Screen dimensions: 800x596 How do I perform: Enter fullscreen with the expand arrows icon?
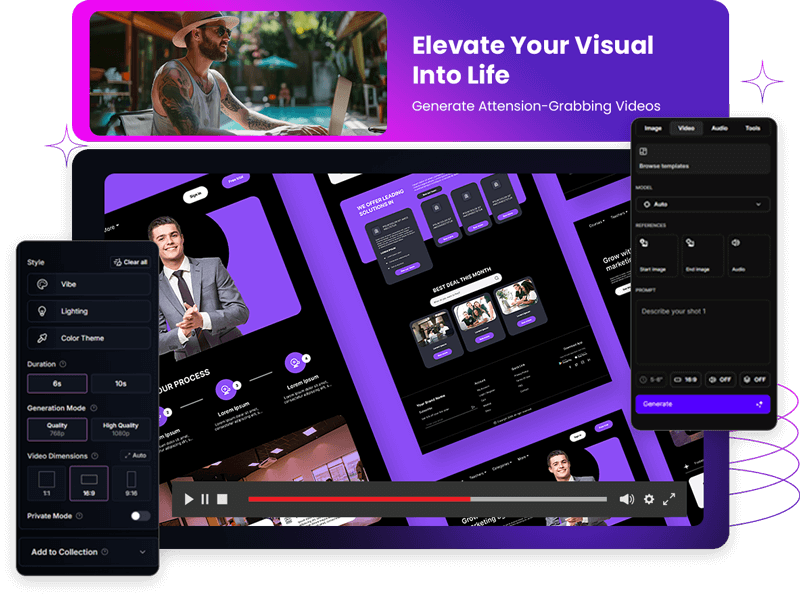pos(670,499)
